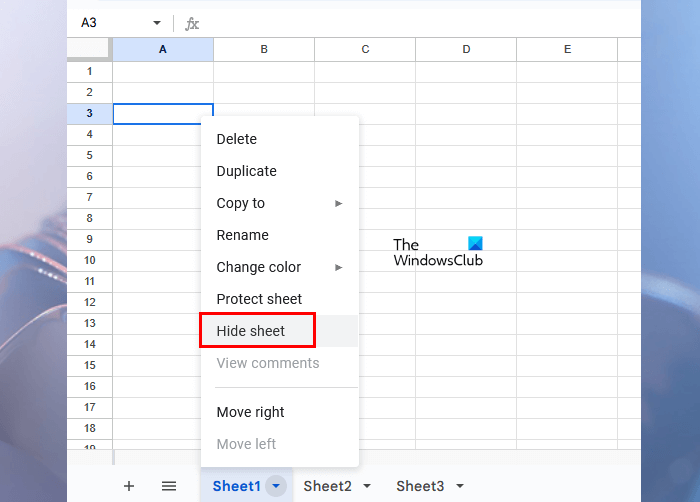Select column D header
Image resolution: width=700 pixels, height=502 pixels.
pyautogui.click(x=466, y=49)
